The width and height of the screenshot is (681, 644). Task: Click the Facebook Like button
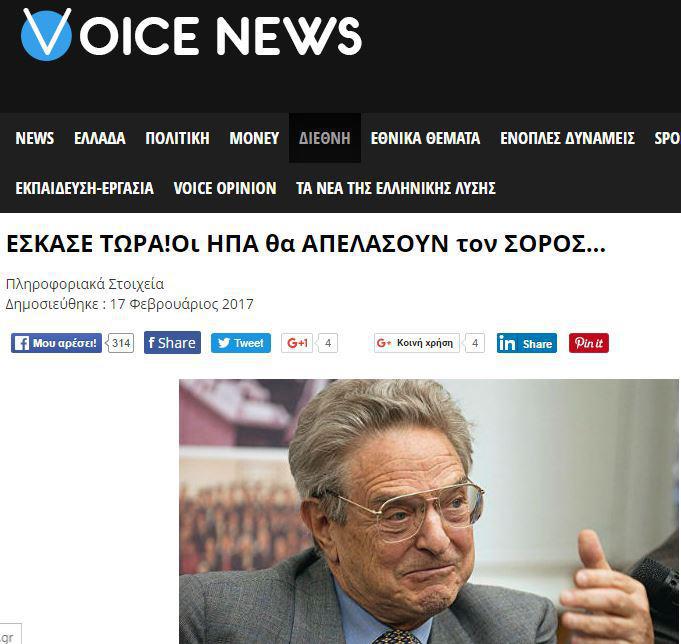[x=56, y=343]
